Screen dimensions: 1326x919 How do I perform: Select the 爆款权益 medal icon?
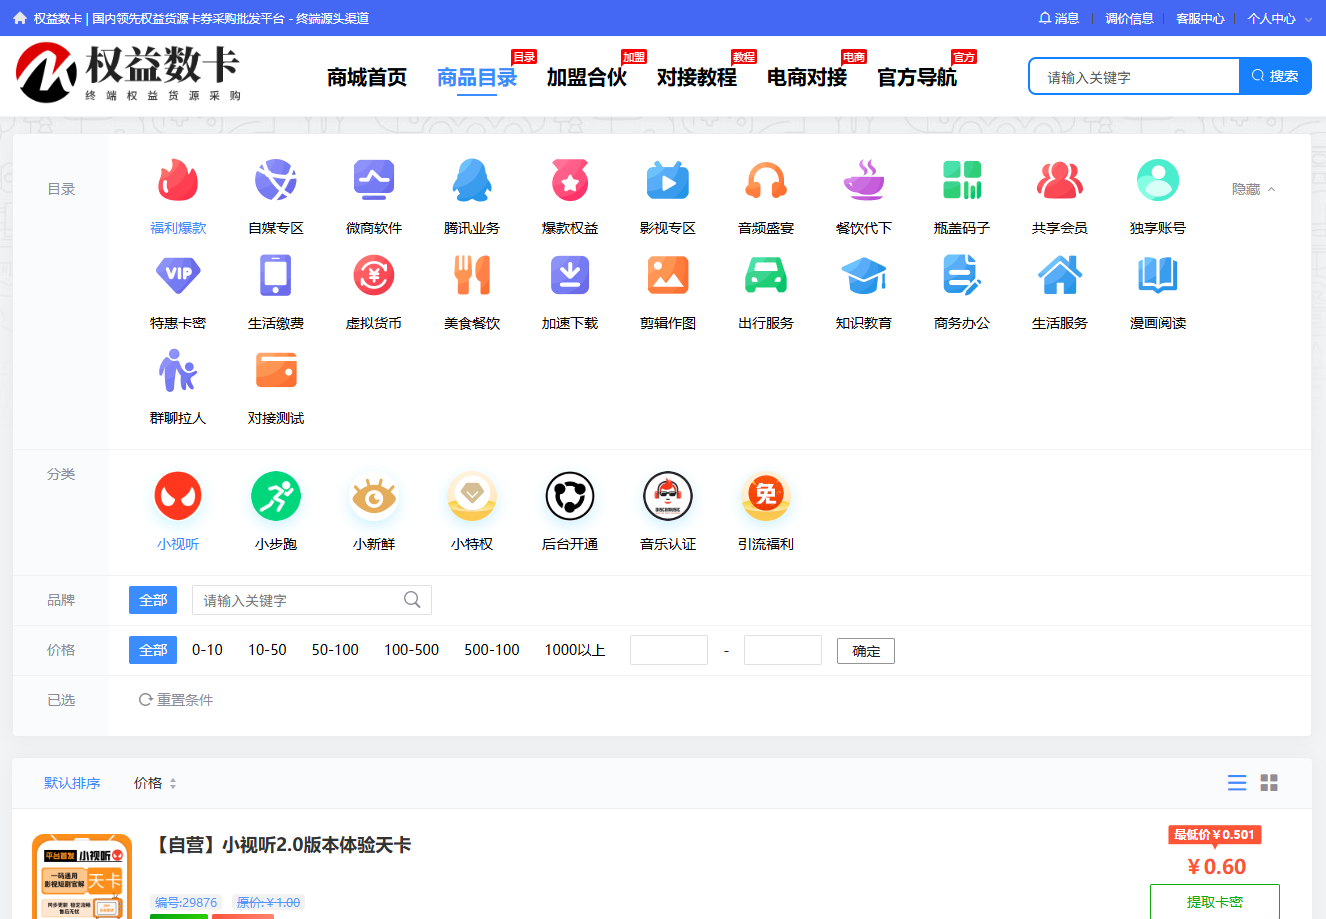click(x=570, y=181)
